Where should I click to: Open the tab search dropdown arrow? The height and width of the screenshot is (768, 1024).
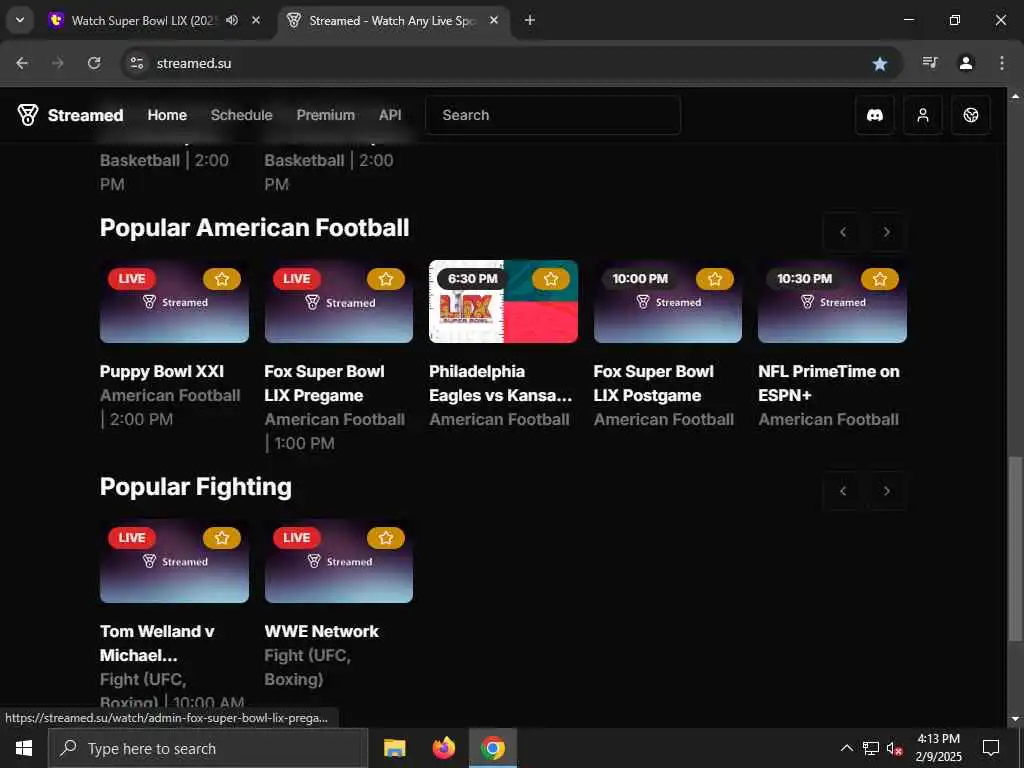click(x=20, y=20)
